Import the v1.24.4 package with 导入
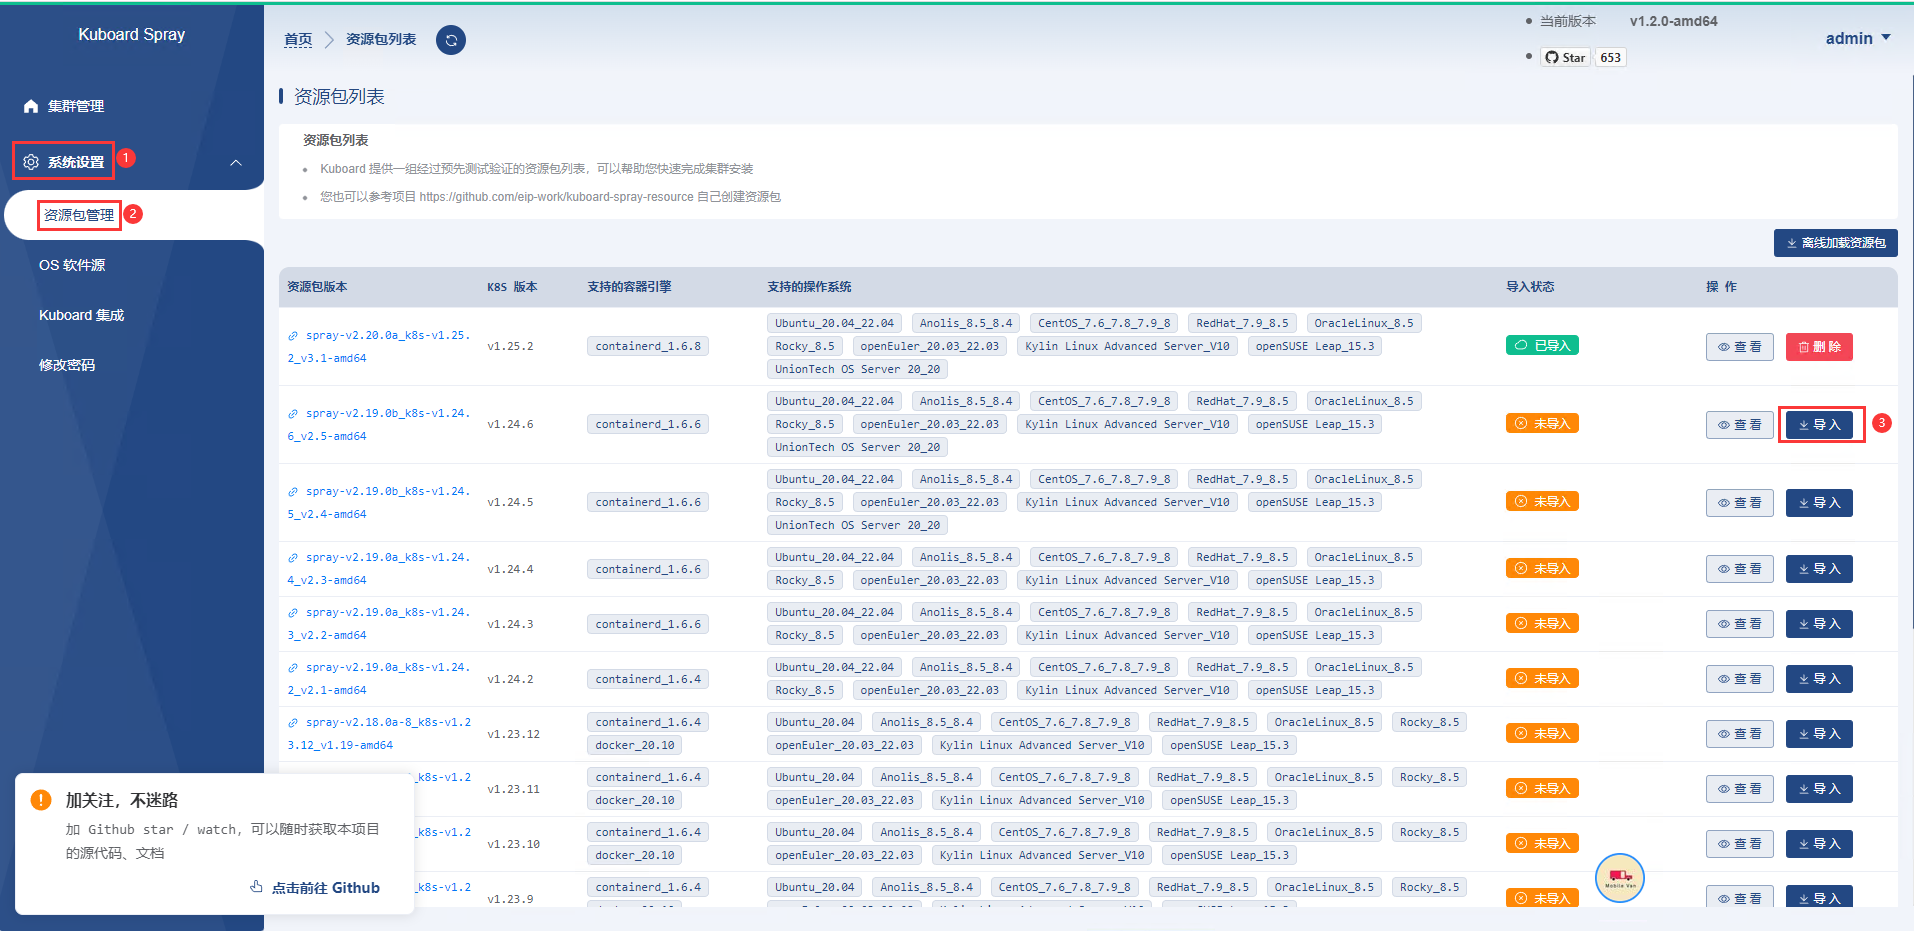1914x931 pixels. point(1819,569)
